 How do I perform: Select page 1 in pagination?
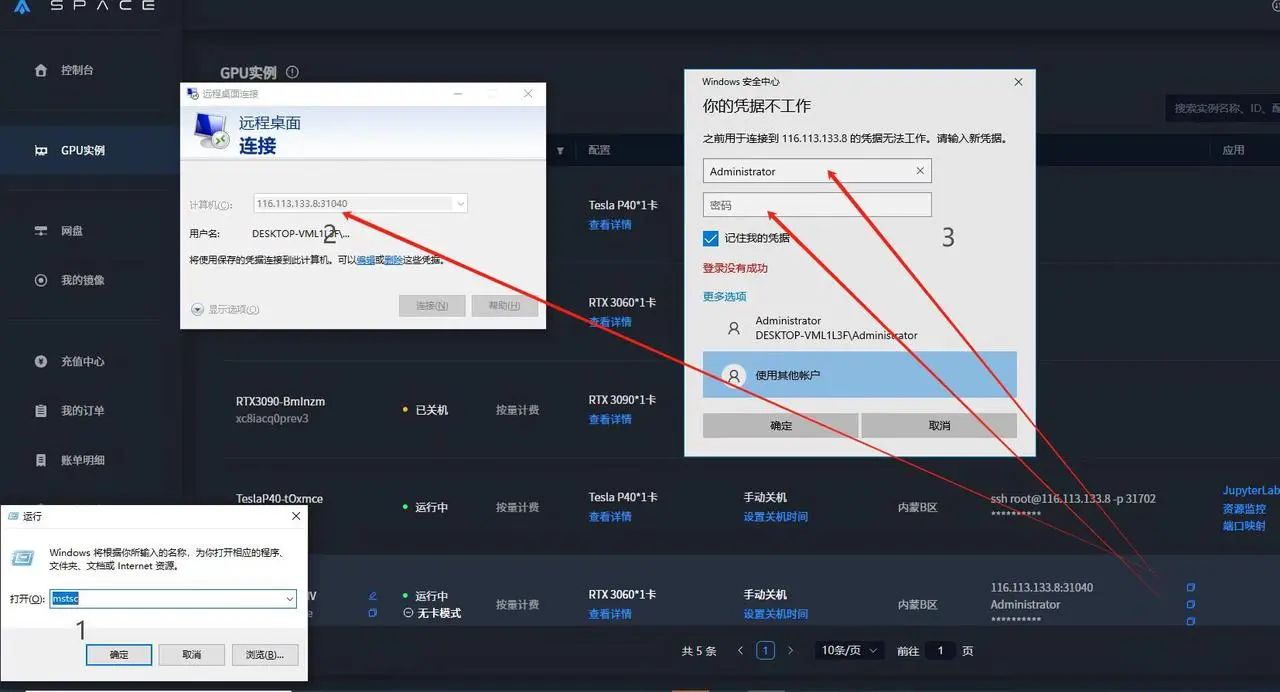(x=765, y=650)
